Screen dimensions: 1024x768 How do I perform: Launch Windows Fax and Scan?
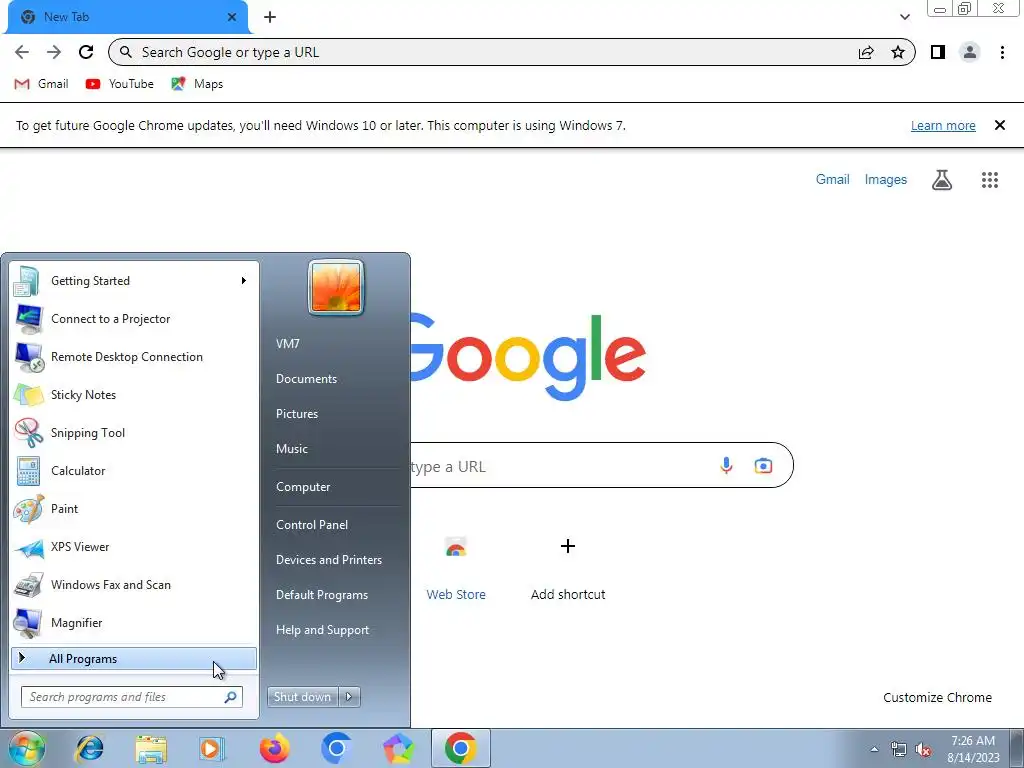(134, 584)
